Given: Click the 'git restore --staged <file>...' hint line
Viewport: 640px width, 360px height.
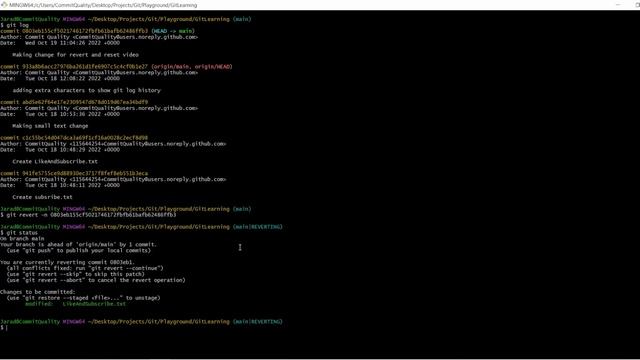Looking at the screenshot, I should pyautogui.click(x=83, y=298).
